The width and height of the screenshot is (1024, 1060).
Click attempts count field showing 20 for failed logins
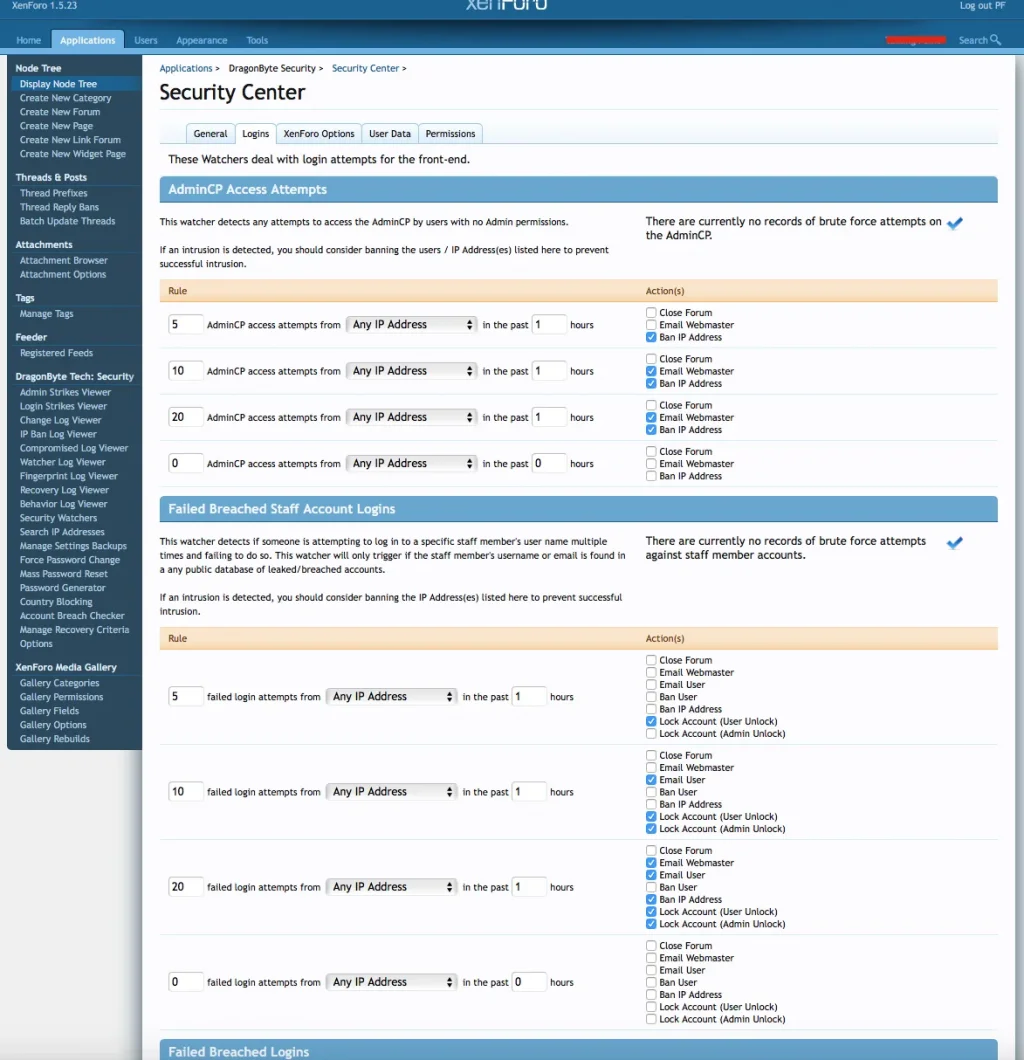(185, 887)
